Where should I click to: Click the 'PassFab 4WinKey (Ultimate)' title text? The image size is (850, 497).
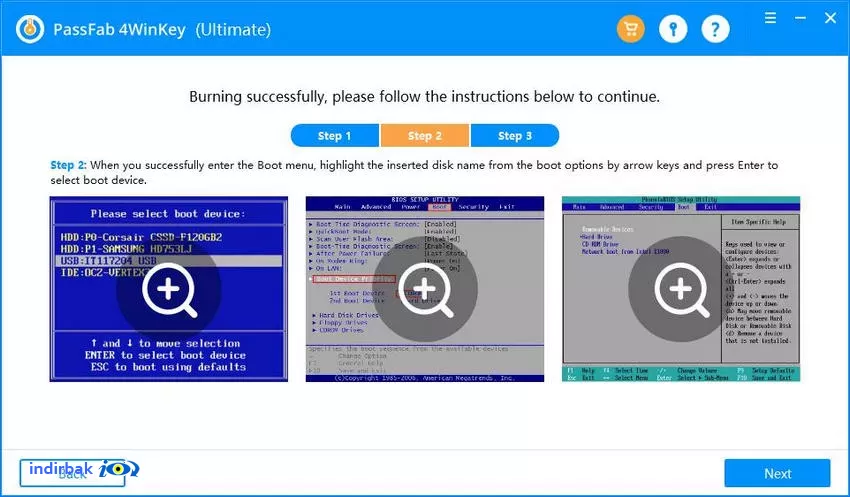pos(162,29)
